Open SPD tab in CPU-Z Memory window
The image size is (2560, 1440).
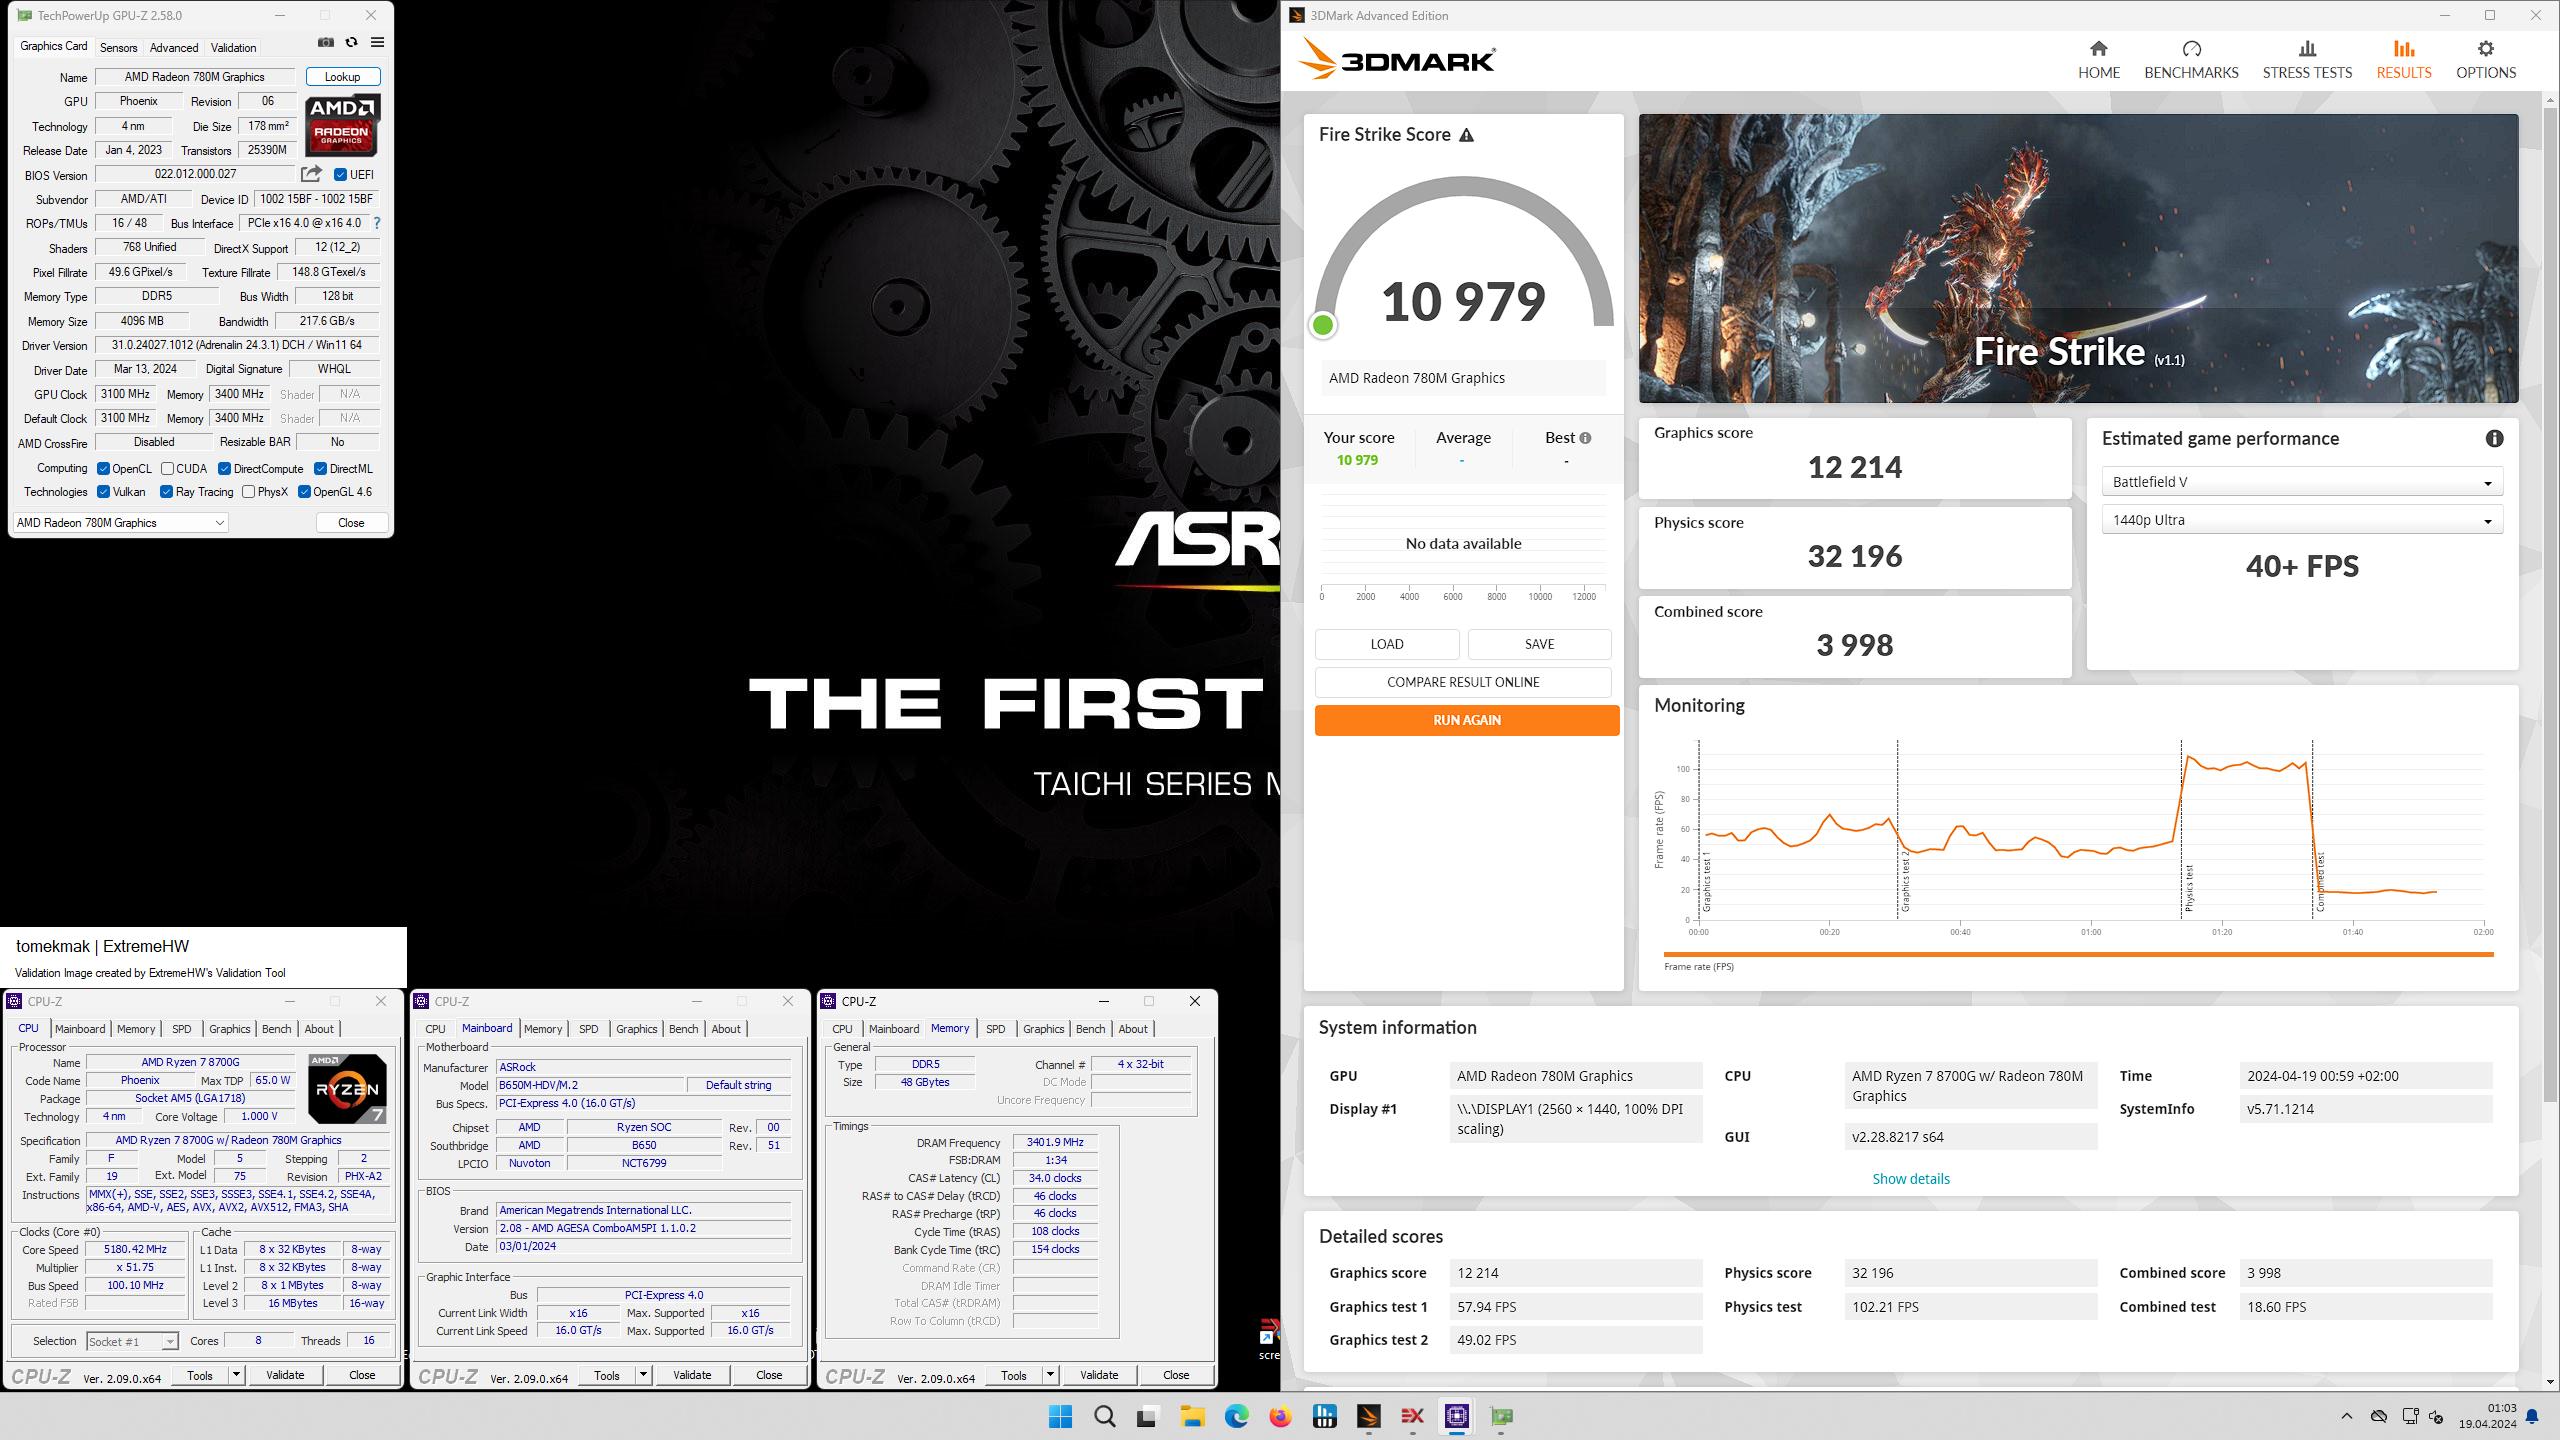tap(995, 1029)
